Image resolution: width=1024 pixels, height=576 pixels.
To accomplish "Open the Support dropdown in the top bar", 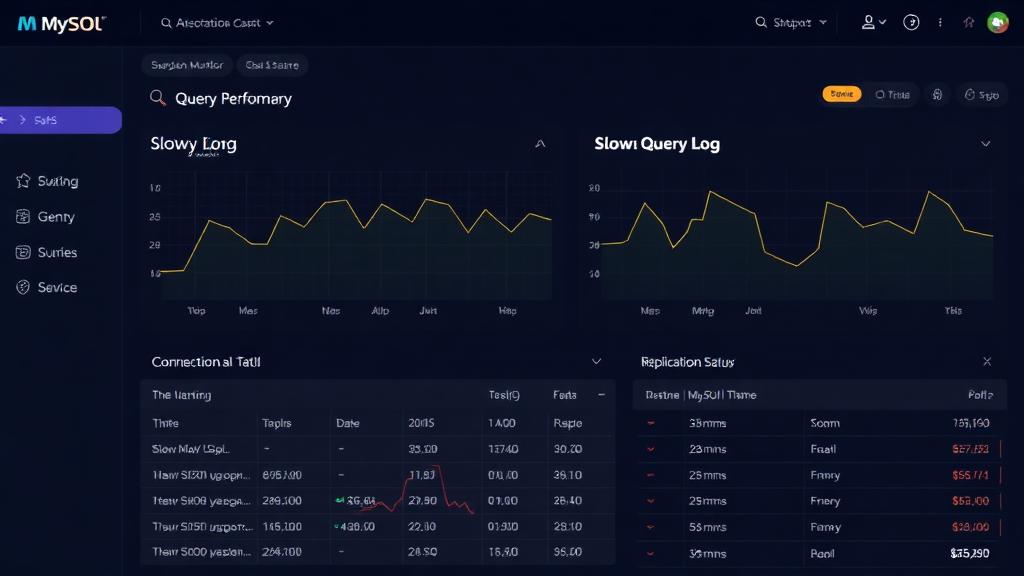I will click(x=791, y=21).
